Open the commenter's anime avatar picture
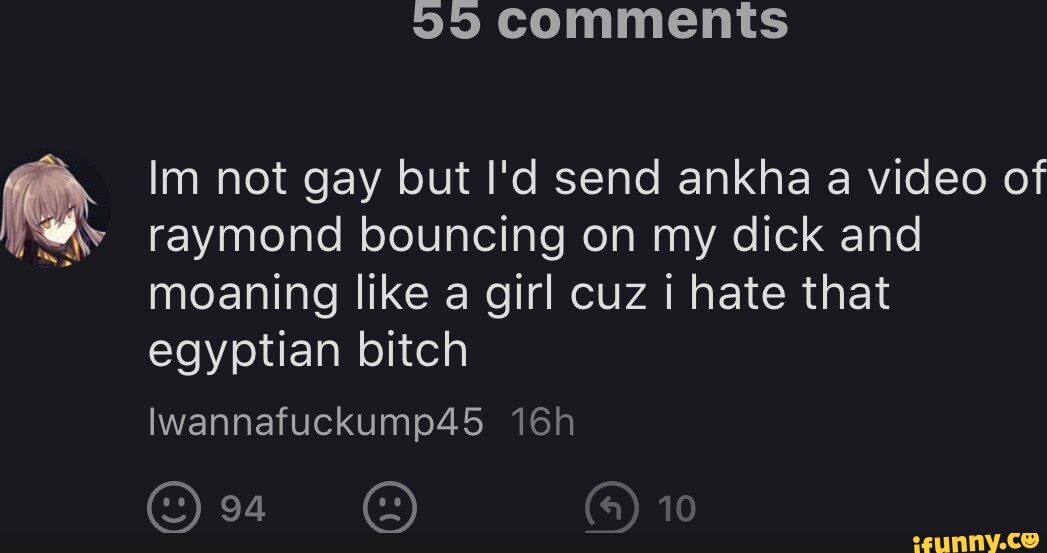This screenshot has width=1047, height=553. coord(55,211)
